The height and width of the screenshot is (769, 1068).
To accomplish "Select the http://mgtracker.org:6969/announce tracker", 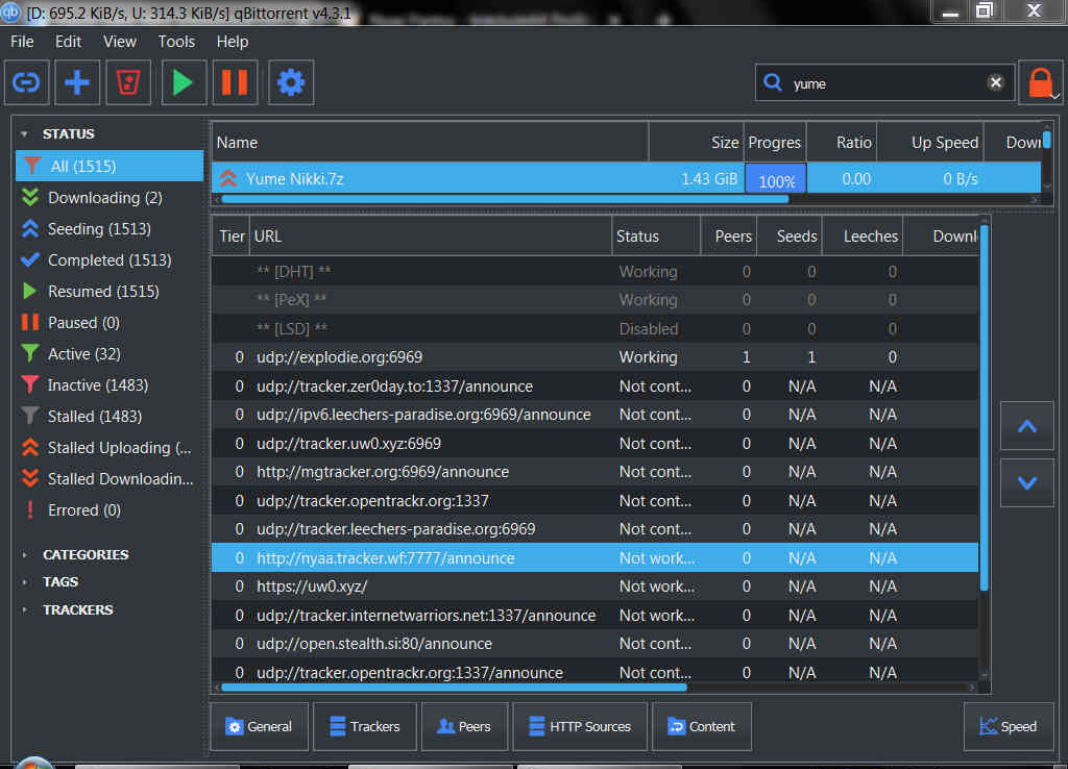I will tap(595, 472).
